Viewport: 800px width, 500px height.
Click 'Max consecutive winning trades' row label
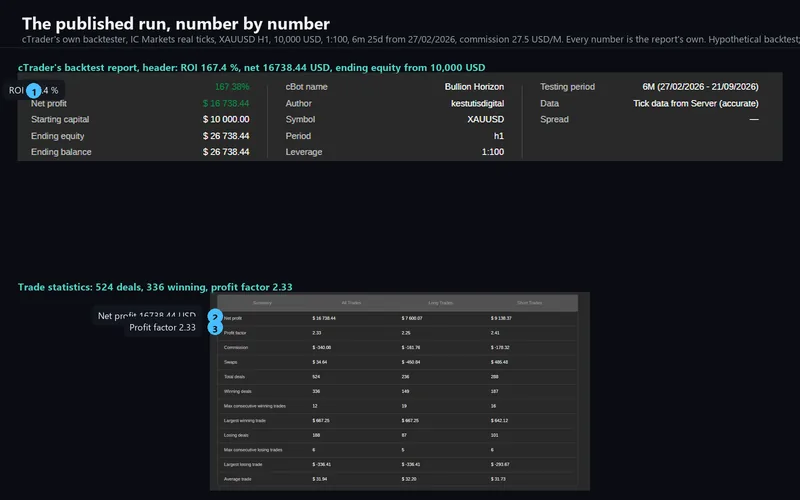255,406
